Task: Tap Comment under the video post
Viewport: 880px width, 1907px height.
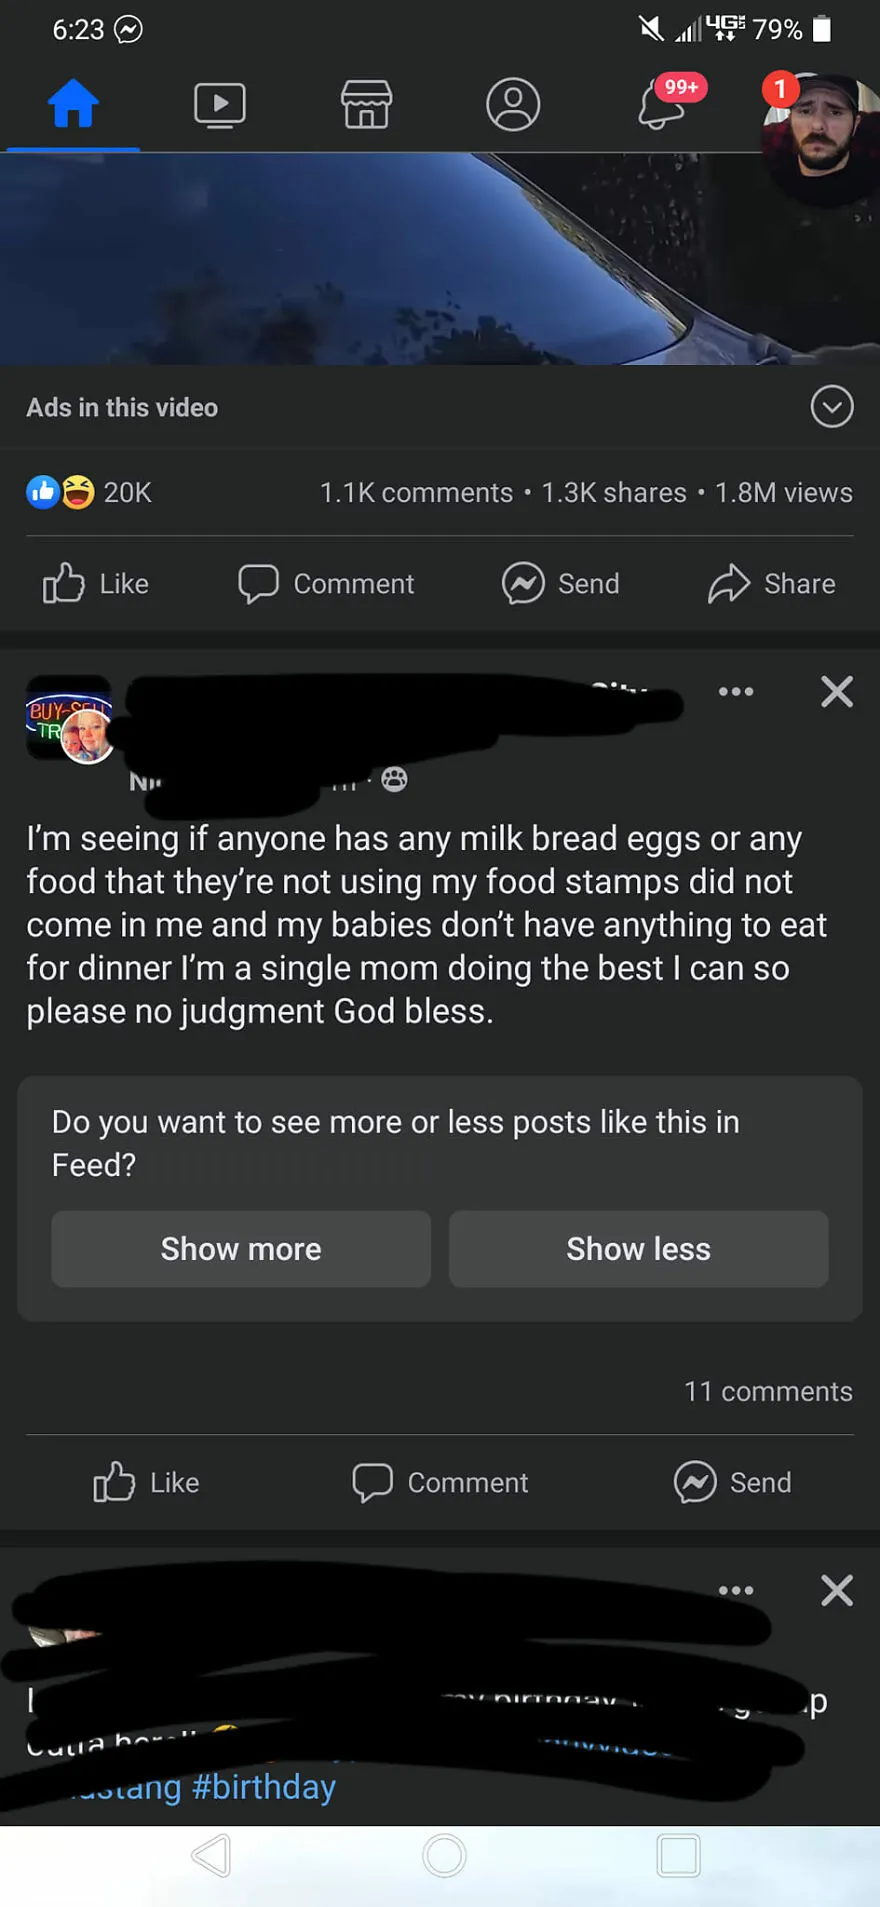Action: pyautogui.click(x=326, y=584)
